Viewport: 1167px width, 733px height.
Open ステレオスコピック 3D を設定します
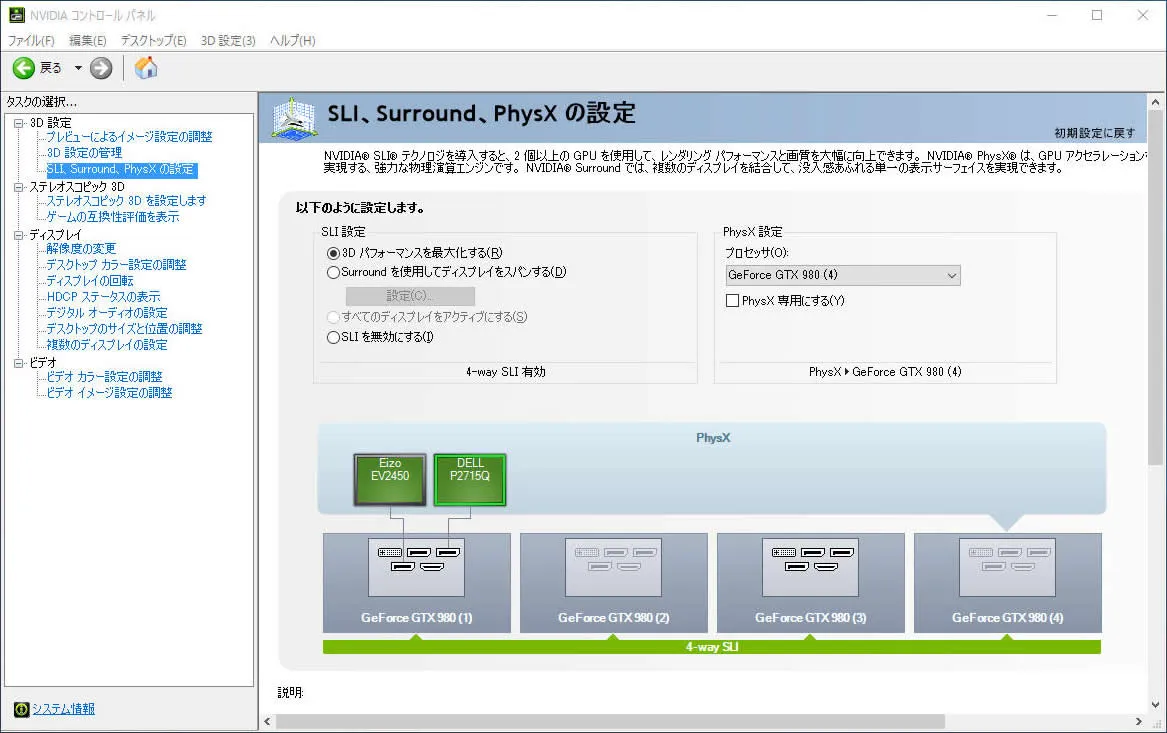pos(126,201)
